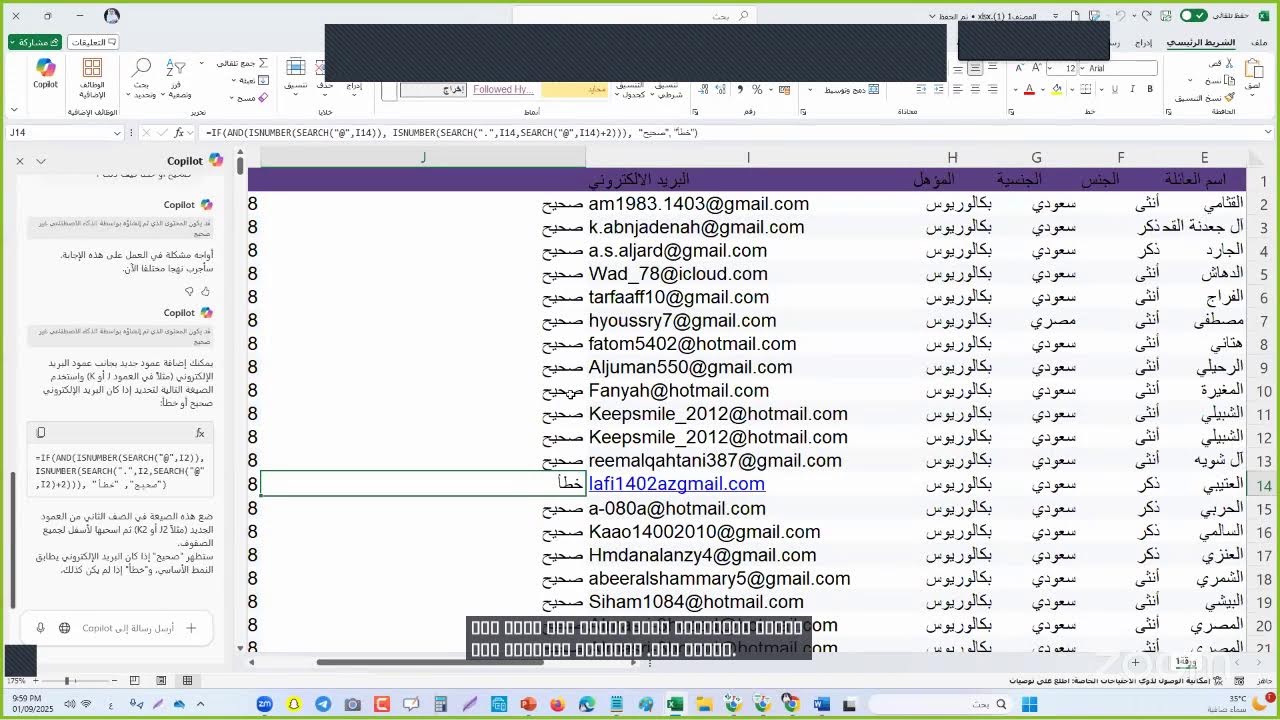Open the Share (مشاركة) dropdown button
1280x720 pixels.
[x=35, y=42]
